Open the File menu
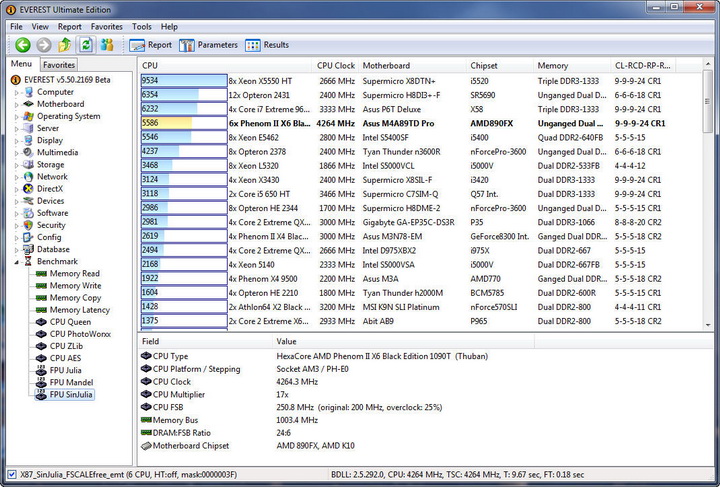Viewport: 720px width, 487px height. tap(16, 27)
